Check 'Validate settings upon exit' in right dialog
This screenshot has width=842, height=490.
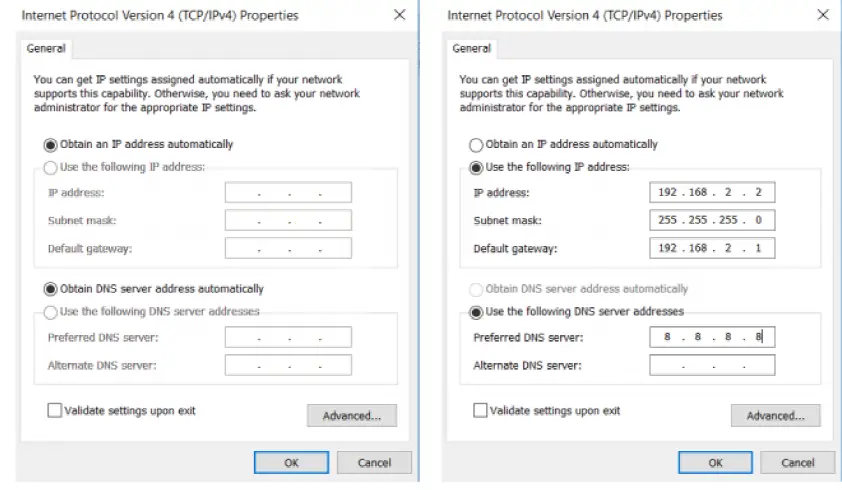tap(480, 410)
